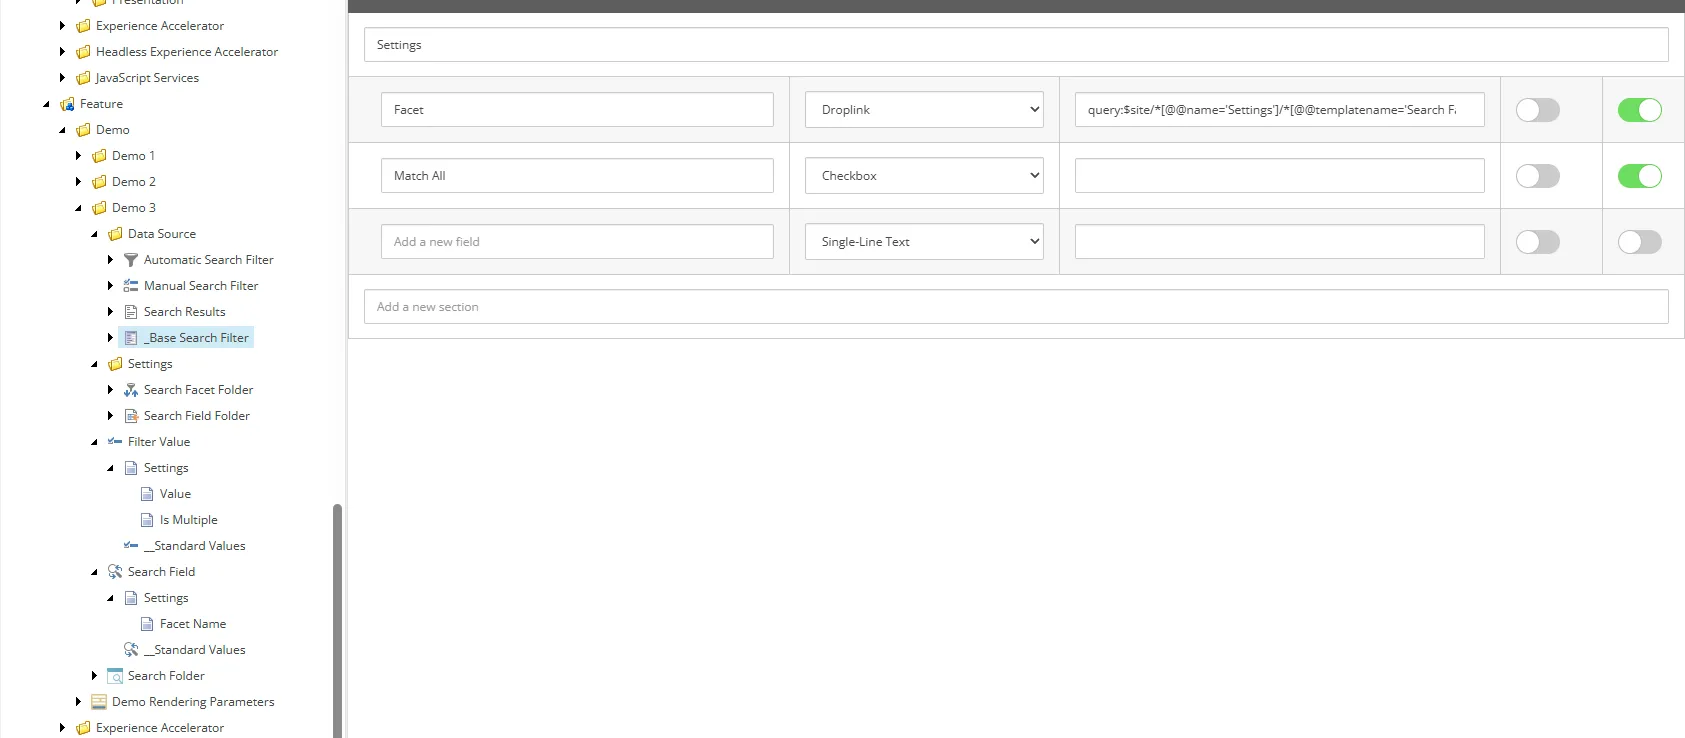This screenshot has height=738, width=1685.
Task: Expand the Demo 2 node
Action: (x=78, y=182)
